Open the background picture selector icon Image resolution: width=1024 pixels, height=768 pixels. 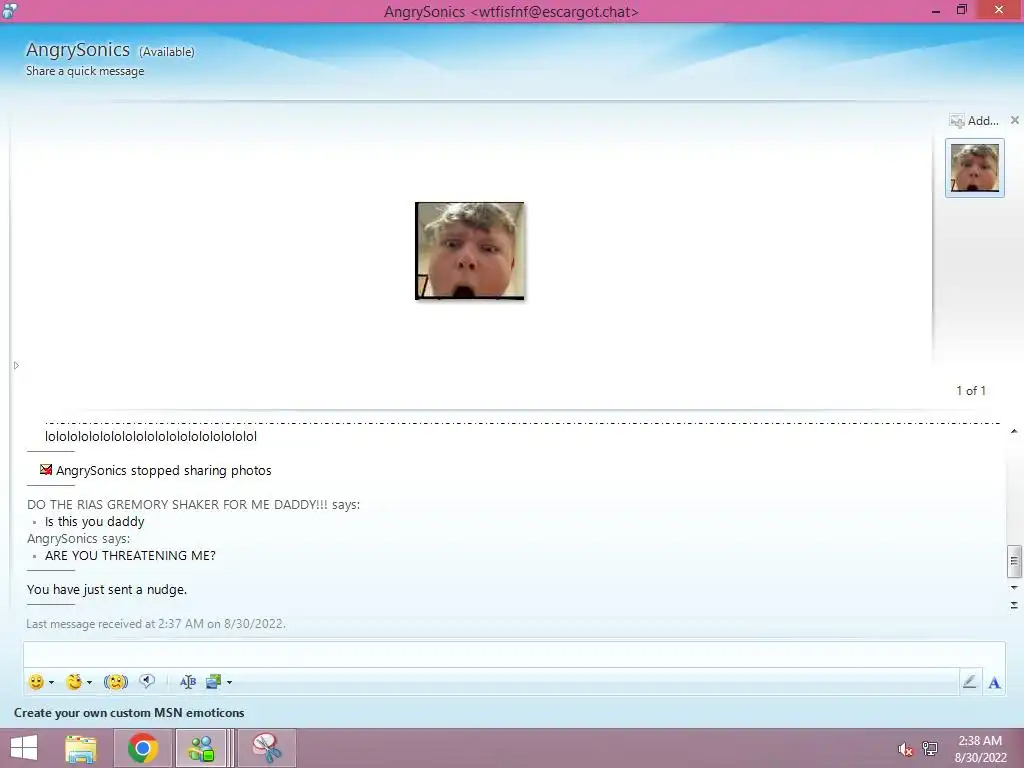coord(214,682)
